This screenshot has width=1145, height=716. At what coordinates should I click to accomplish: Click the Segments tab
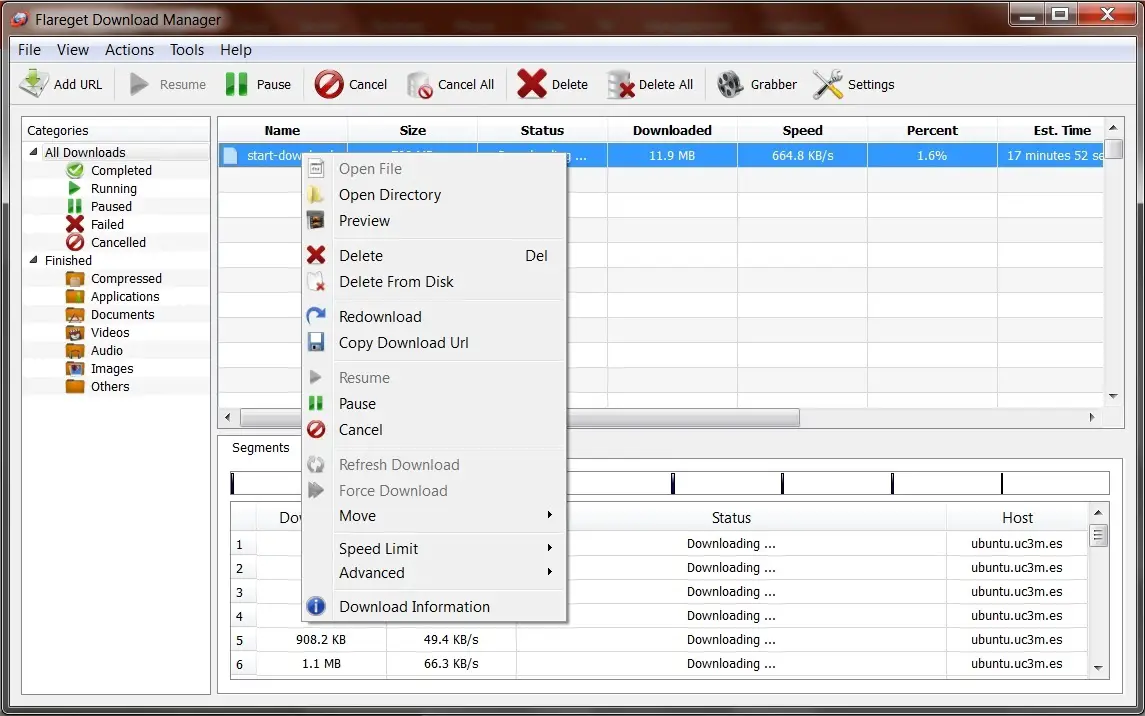[x=261, y=447]
